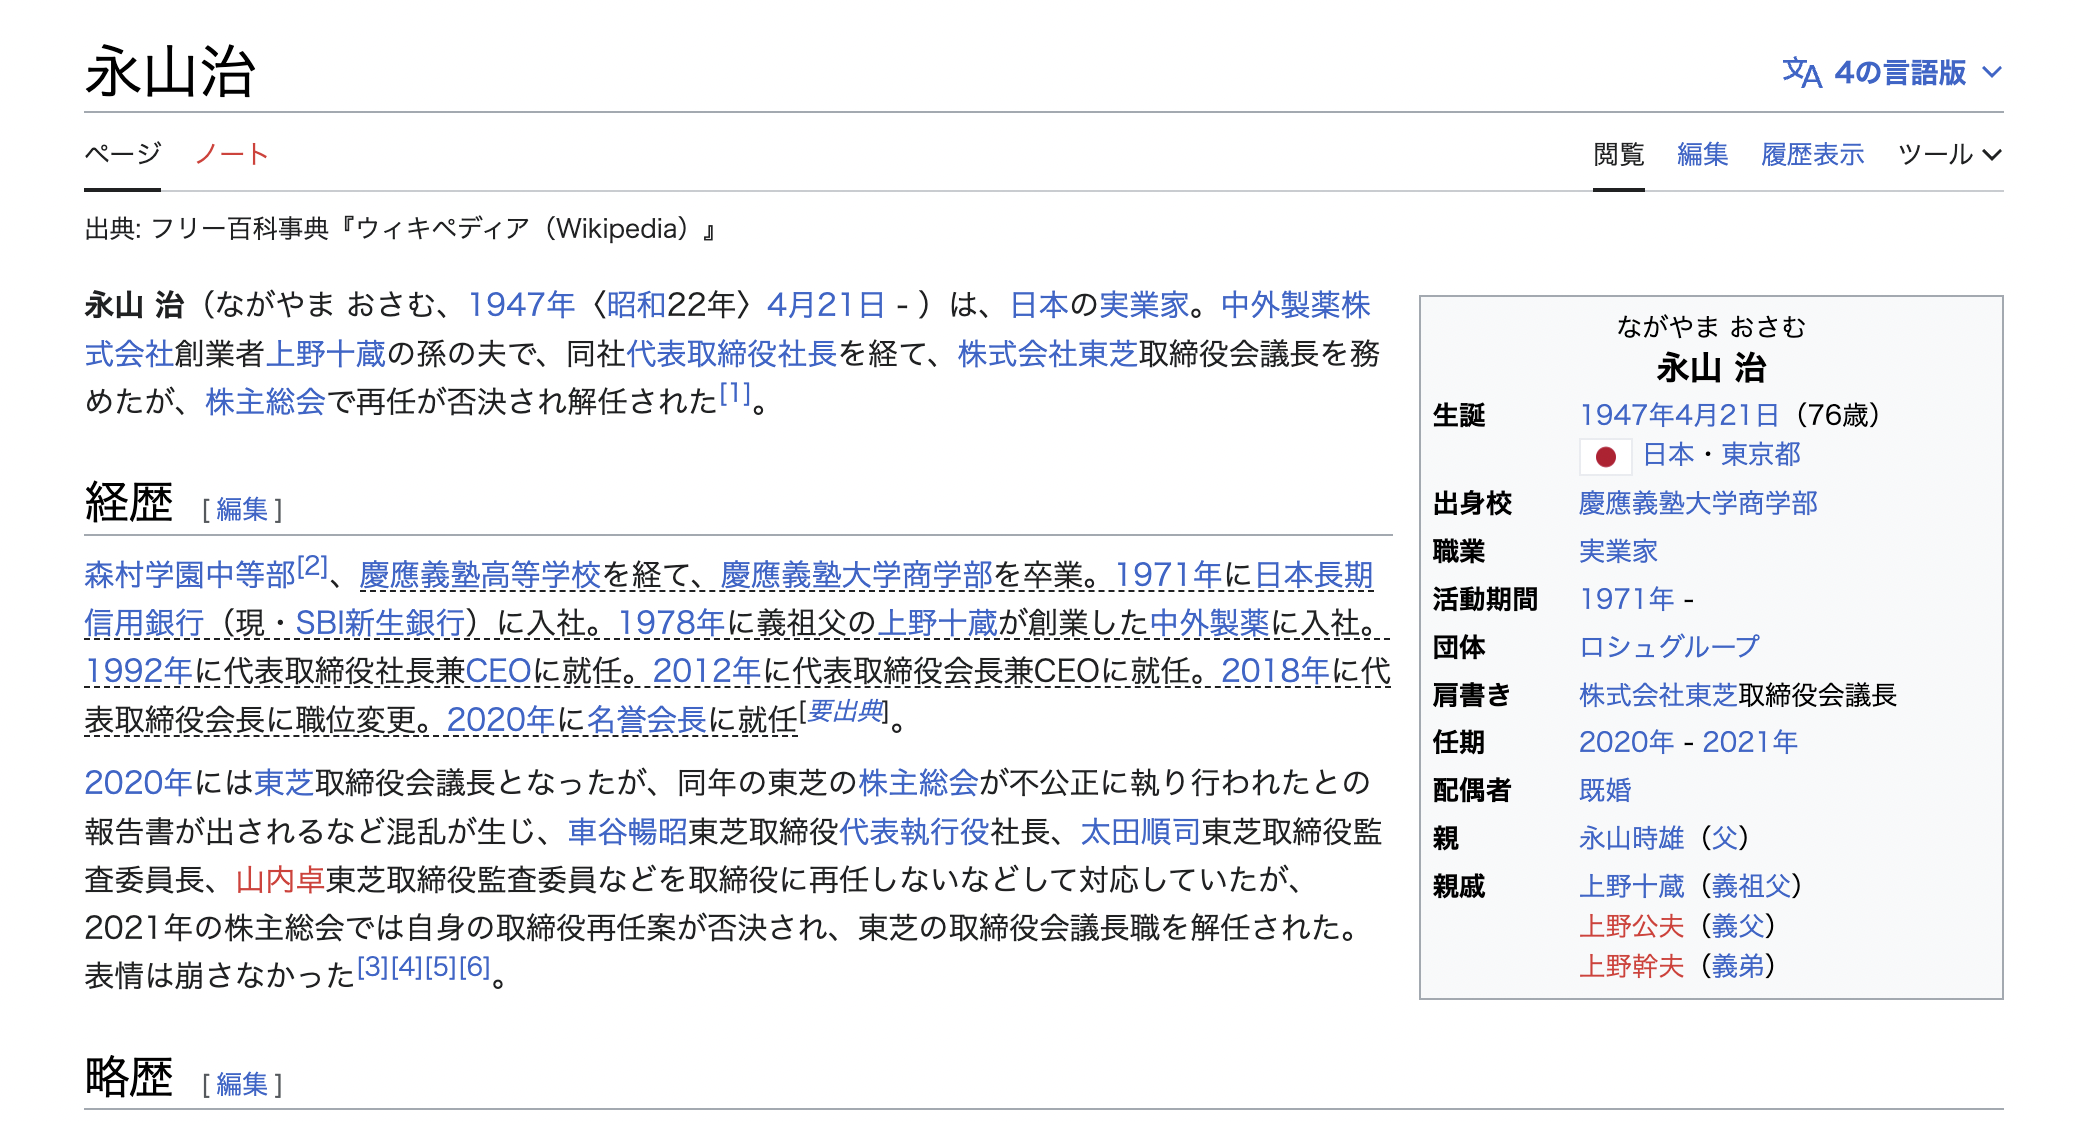
Task: Open the ロシュグループ link
Action: pyautogui.click(x=1669, y=647)
